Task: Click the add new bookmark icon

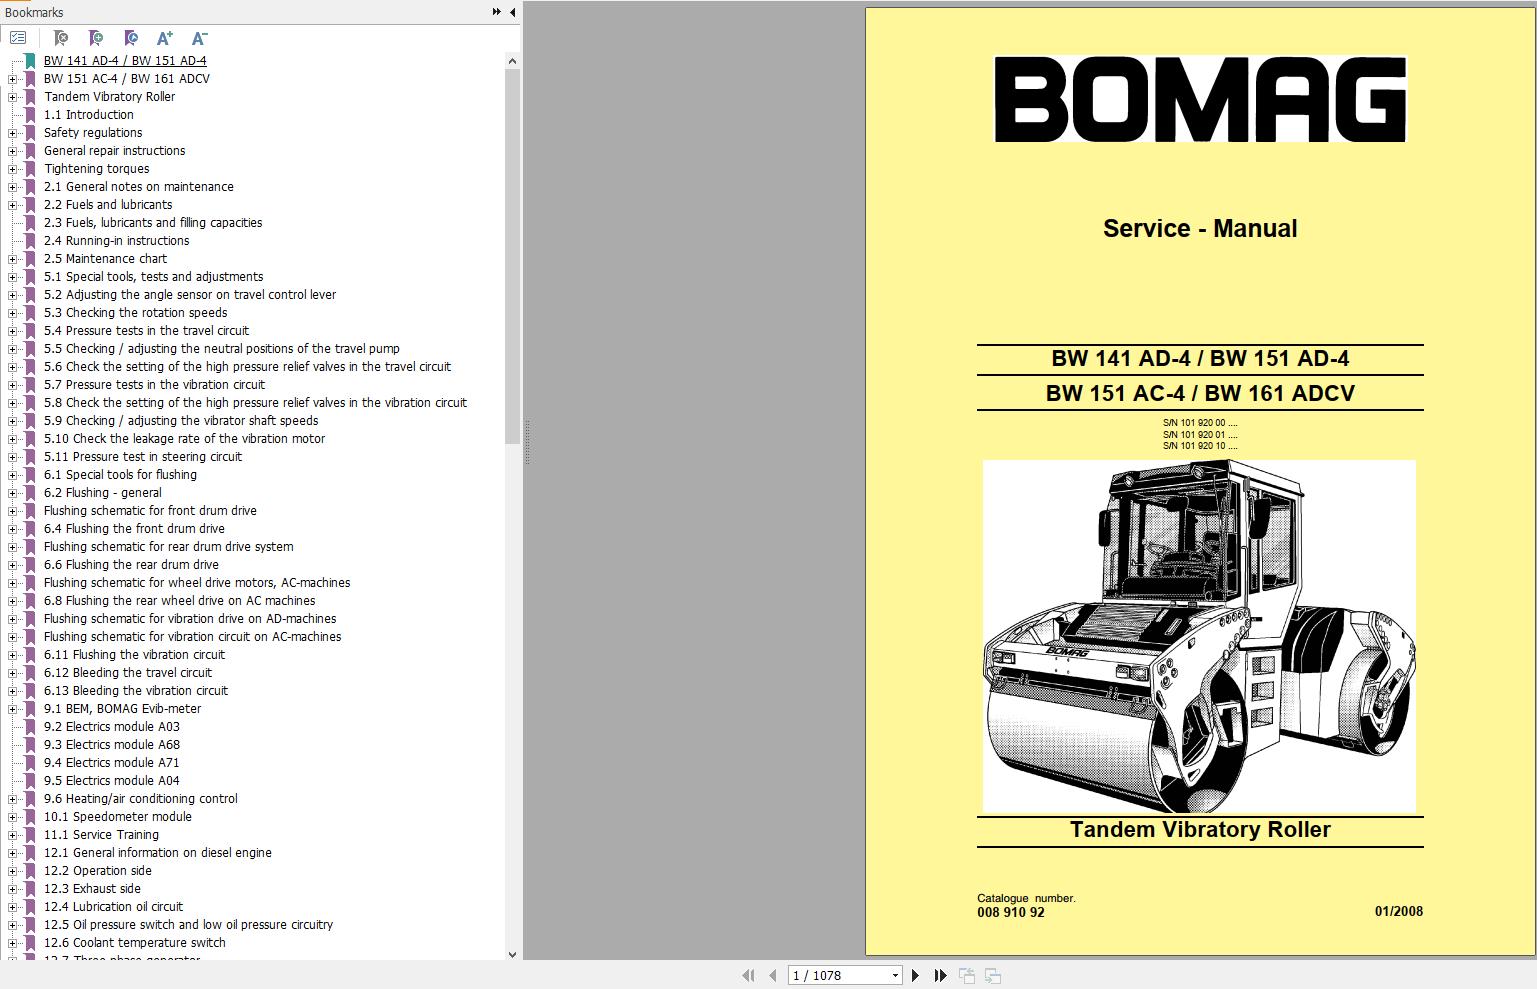Action: pyautogui.click(x=96, y=38)
